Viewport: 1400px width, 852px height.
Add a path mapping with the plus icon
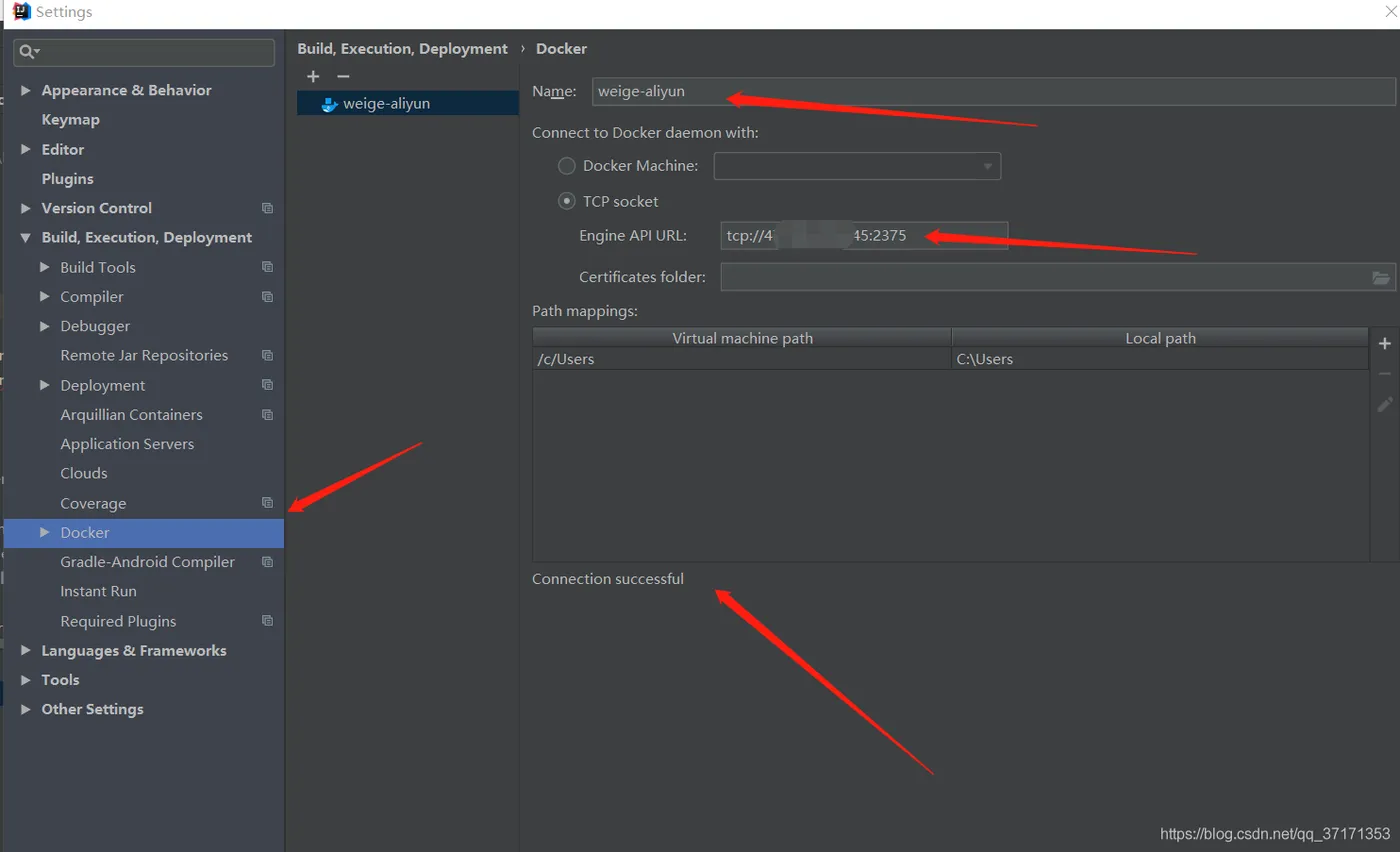tap(1385, 343)
